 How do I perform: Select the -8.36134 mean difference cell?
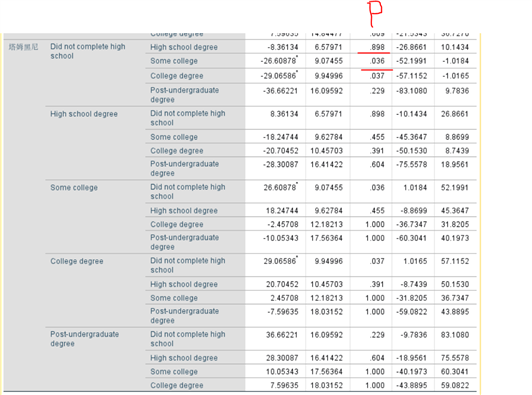tap(283, 47)
